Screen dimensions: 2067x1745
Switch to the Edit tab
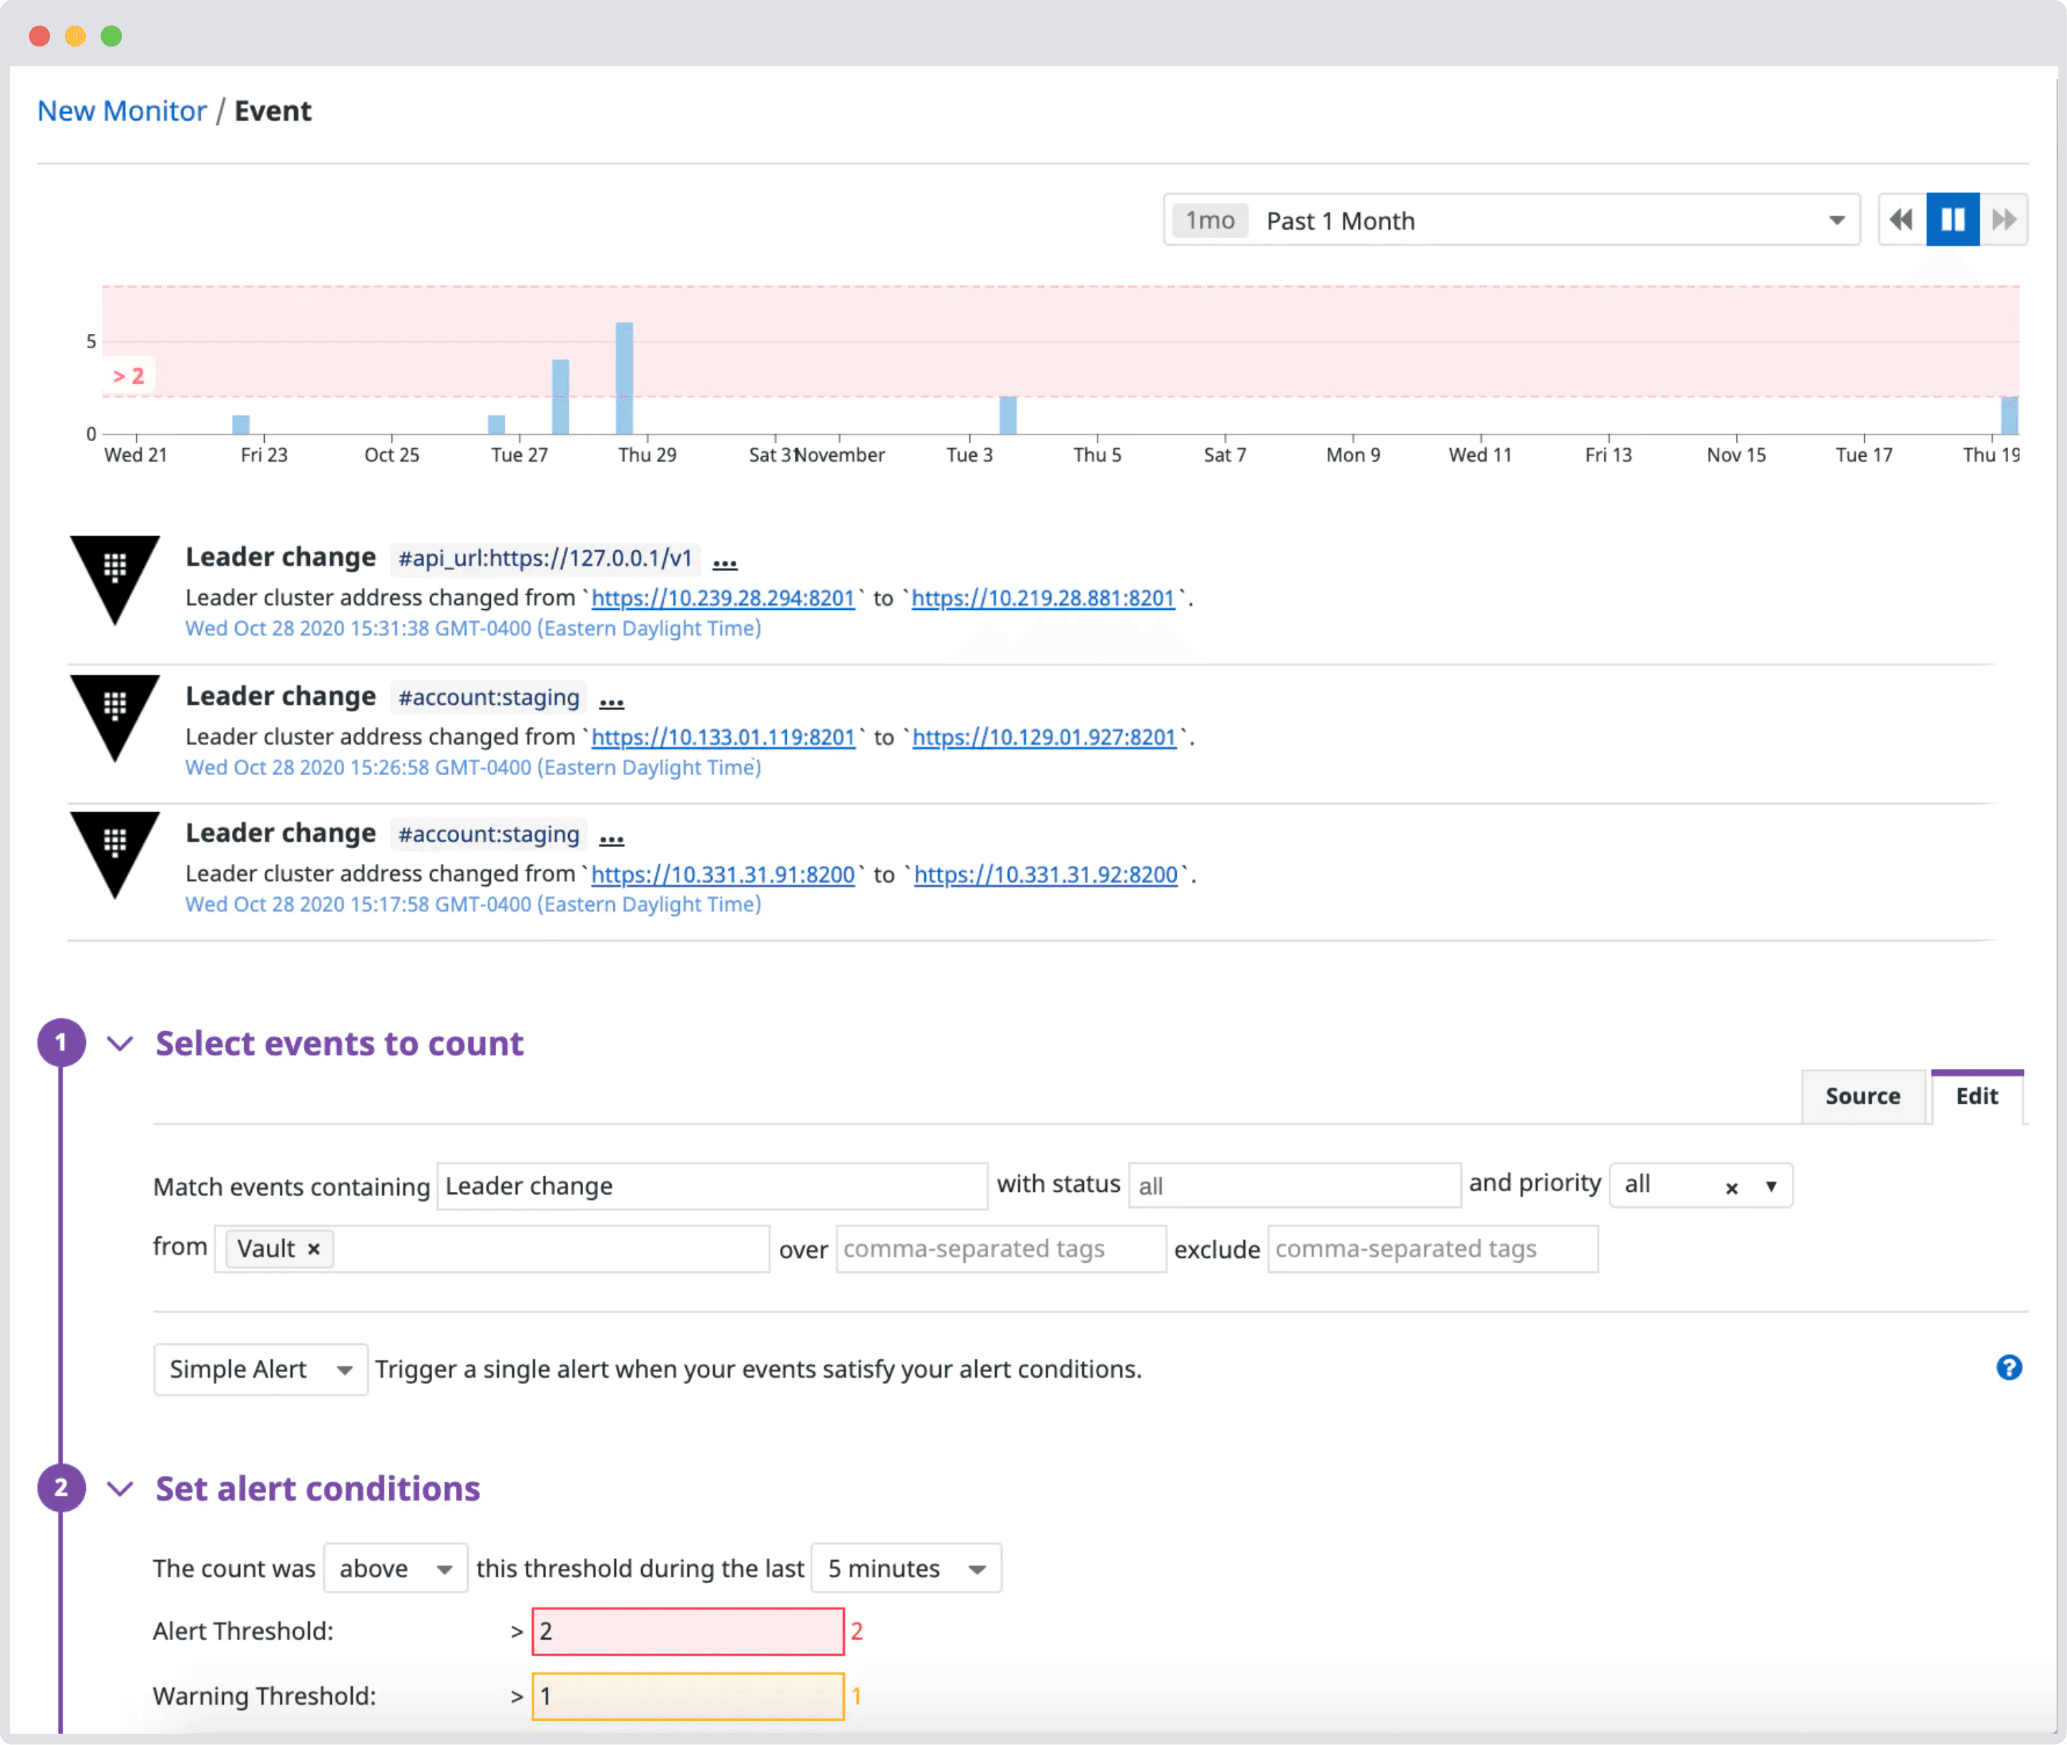coord(1976,1095)
